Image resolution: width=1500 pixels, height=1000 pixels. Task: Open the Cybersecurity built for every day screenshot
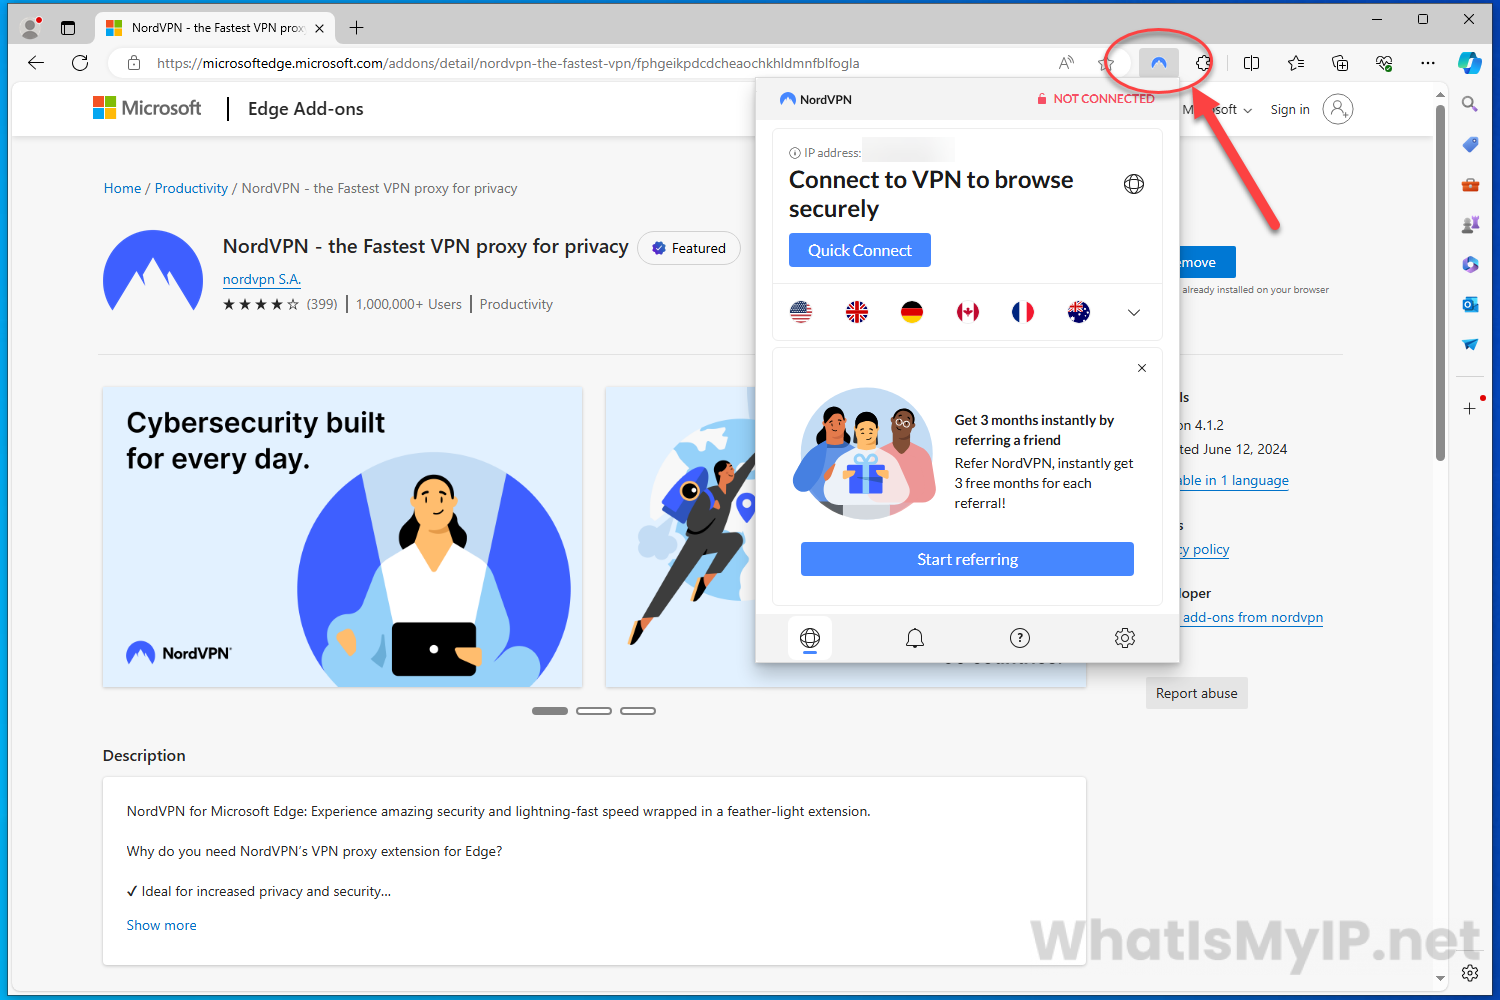coord(342,537)
